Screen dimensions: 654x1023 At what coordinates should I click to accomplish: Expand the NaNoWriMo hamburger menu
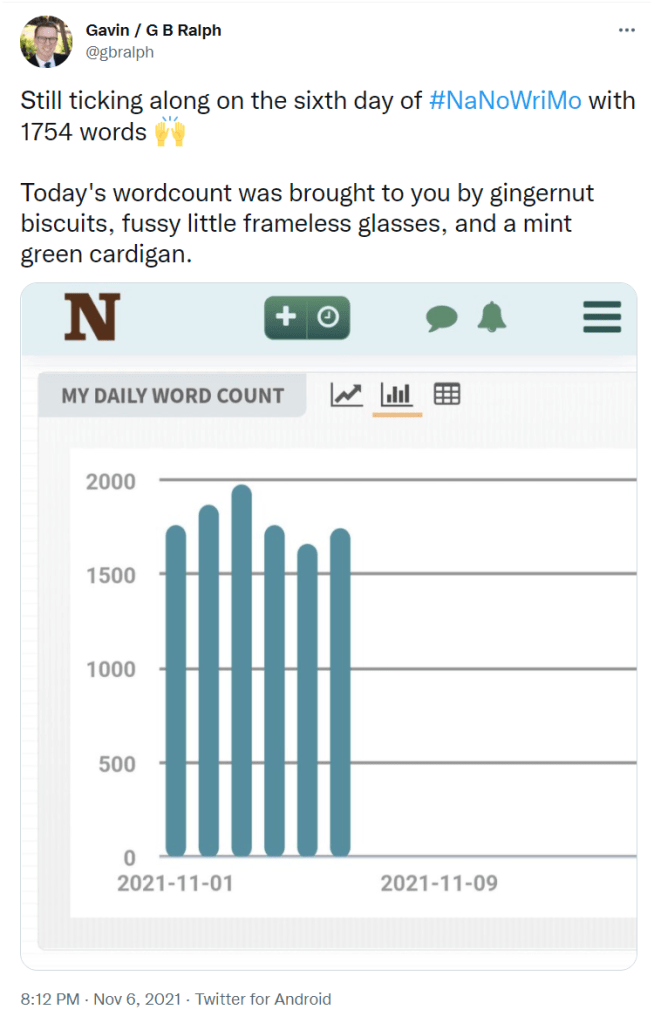coord(601,316)
